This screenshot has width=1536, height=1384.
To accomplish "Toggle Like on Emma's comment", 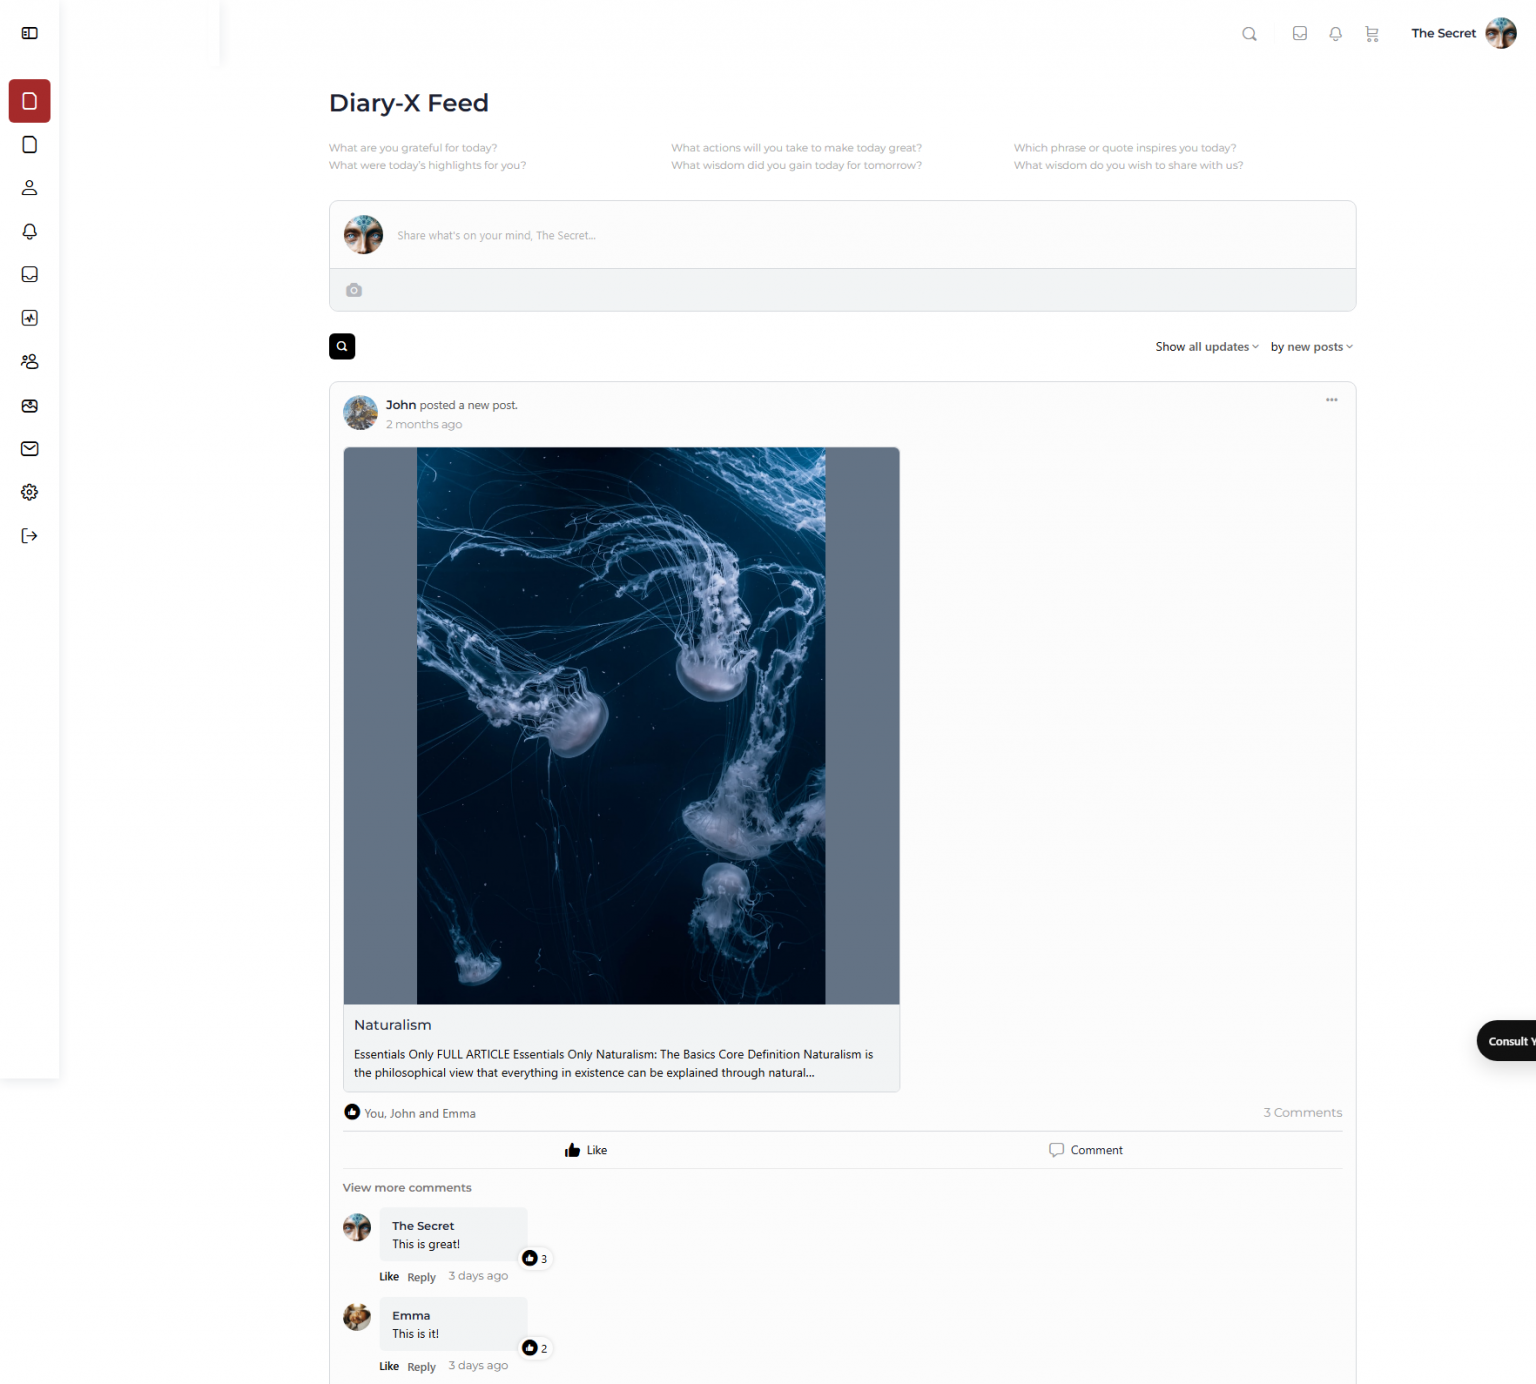I will (389, 1366).
